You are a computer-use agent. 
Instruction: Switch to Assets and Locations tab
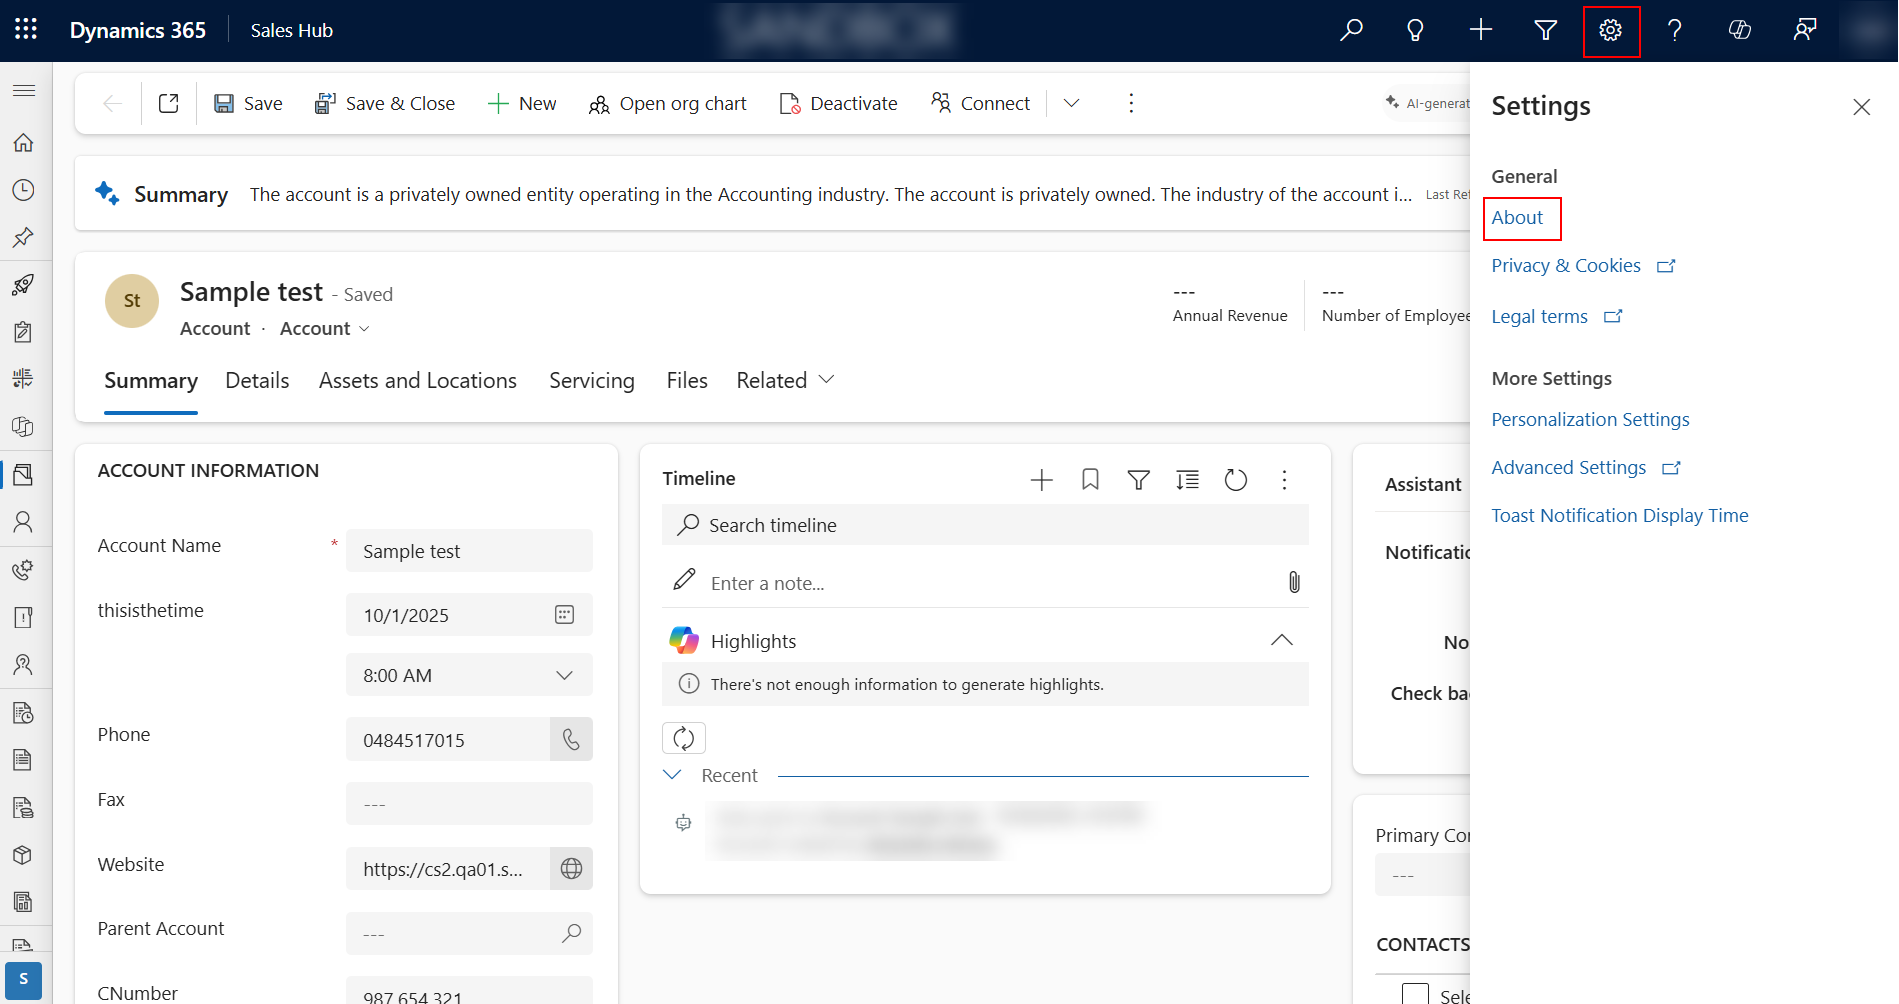(418, 381)
